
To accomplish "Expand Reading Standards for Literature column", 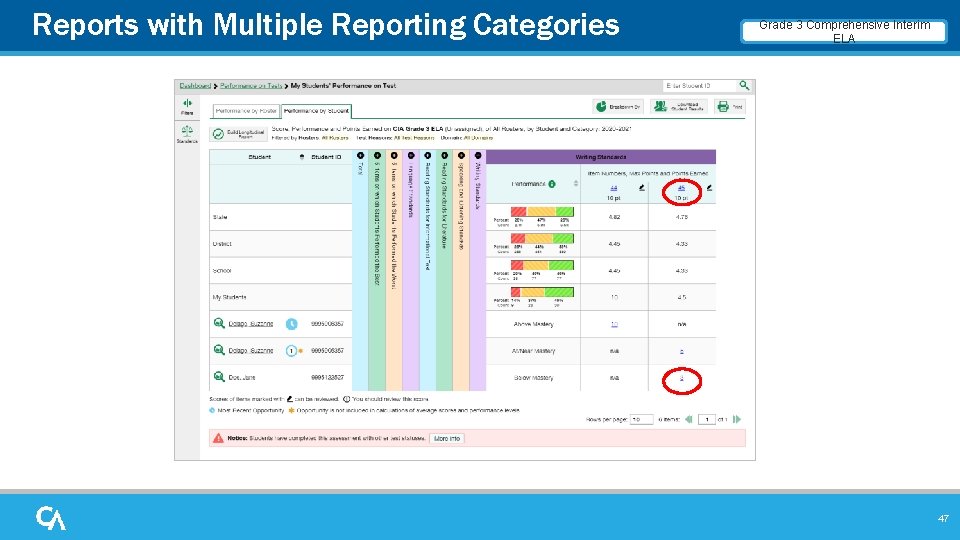I will (x=444, y=156).
